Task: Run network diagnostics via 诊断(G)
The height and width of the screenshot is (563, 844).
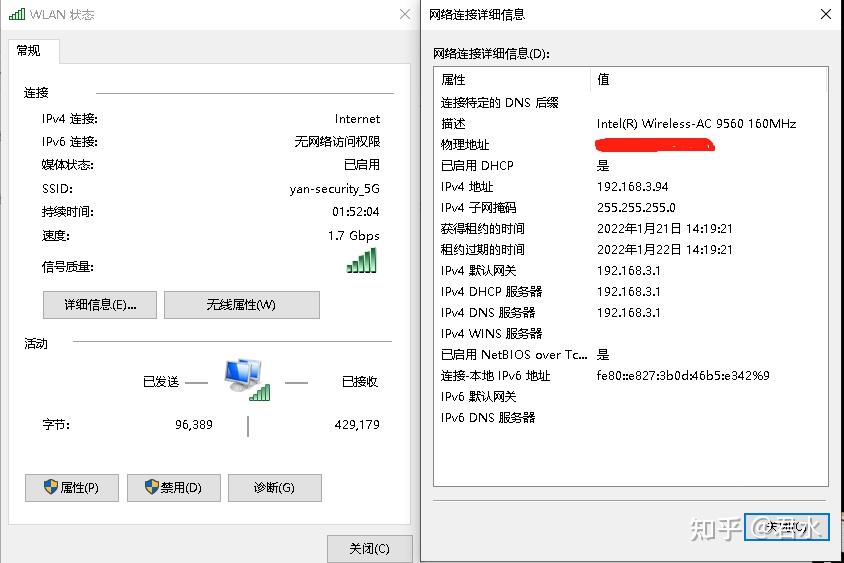Action: tap(275, 488)
